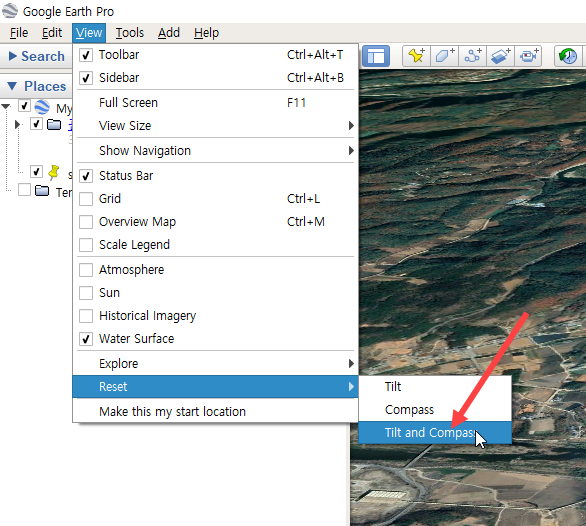Choose Tilt in the Reset submenu

(x=435, y=387)
